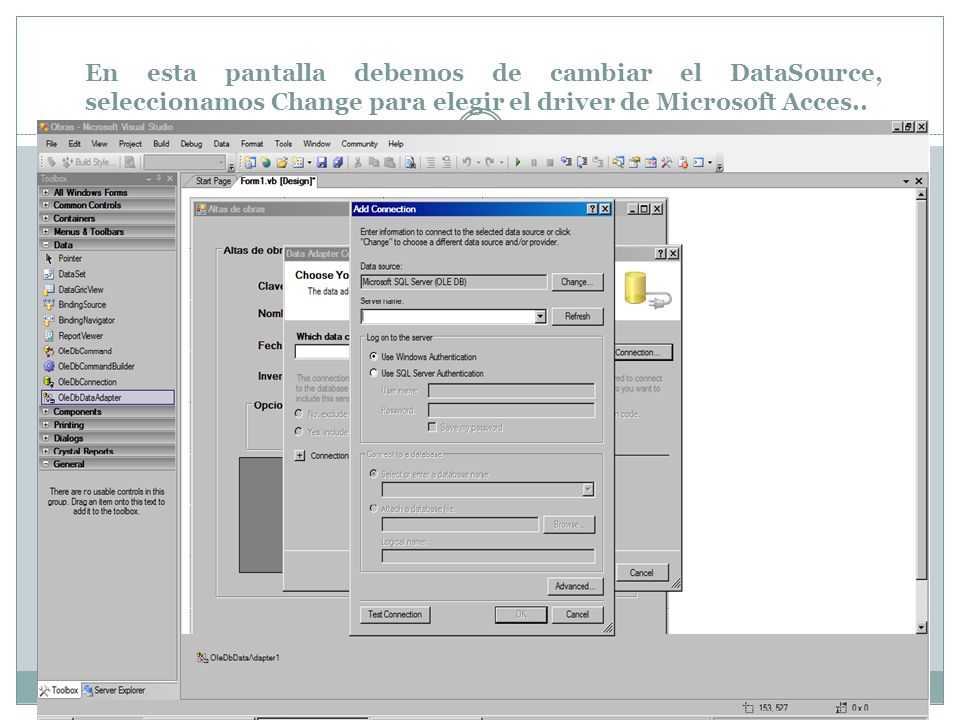Click Cancel in the Add Connection dialog

pyautogui.click(x=577, y=614)
